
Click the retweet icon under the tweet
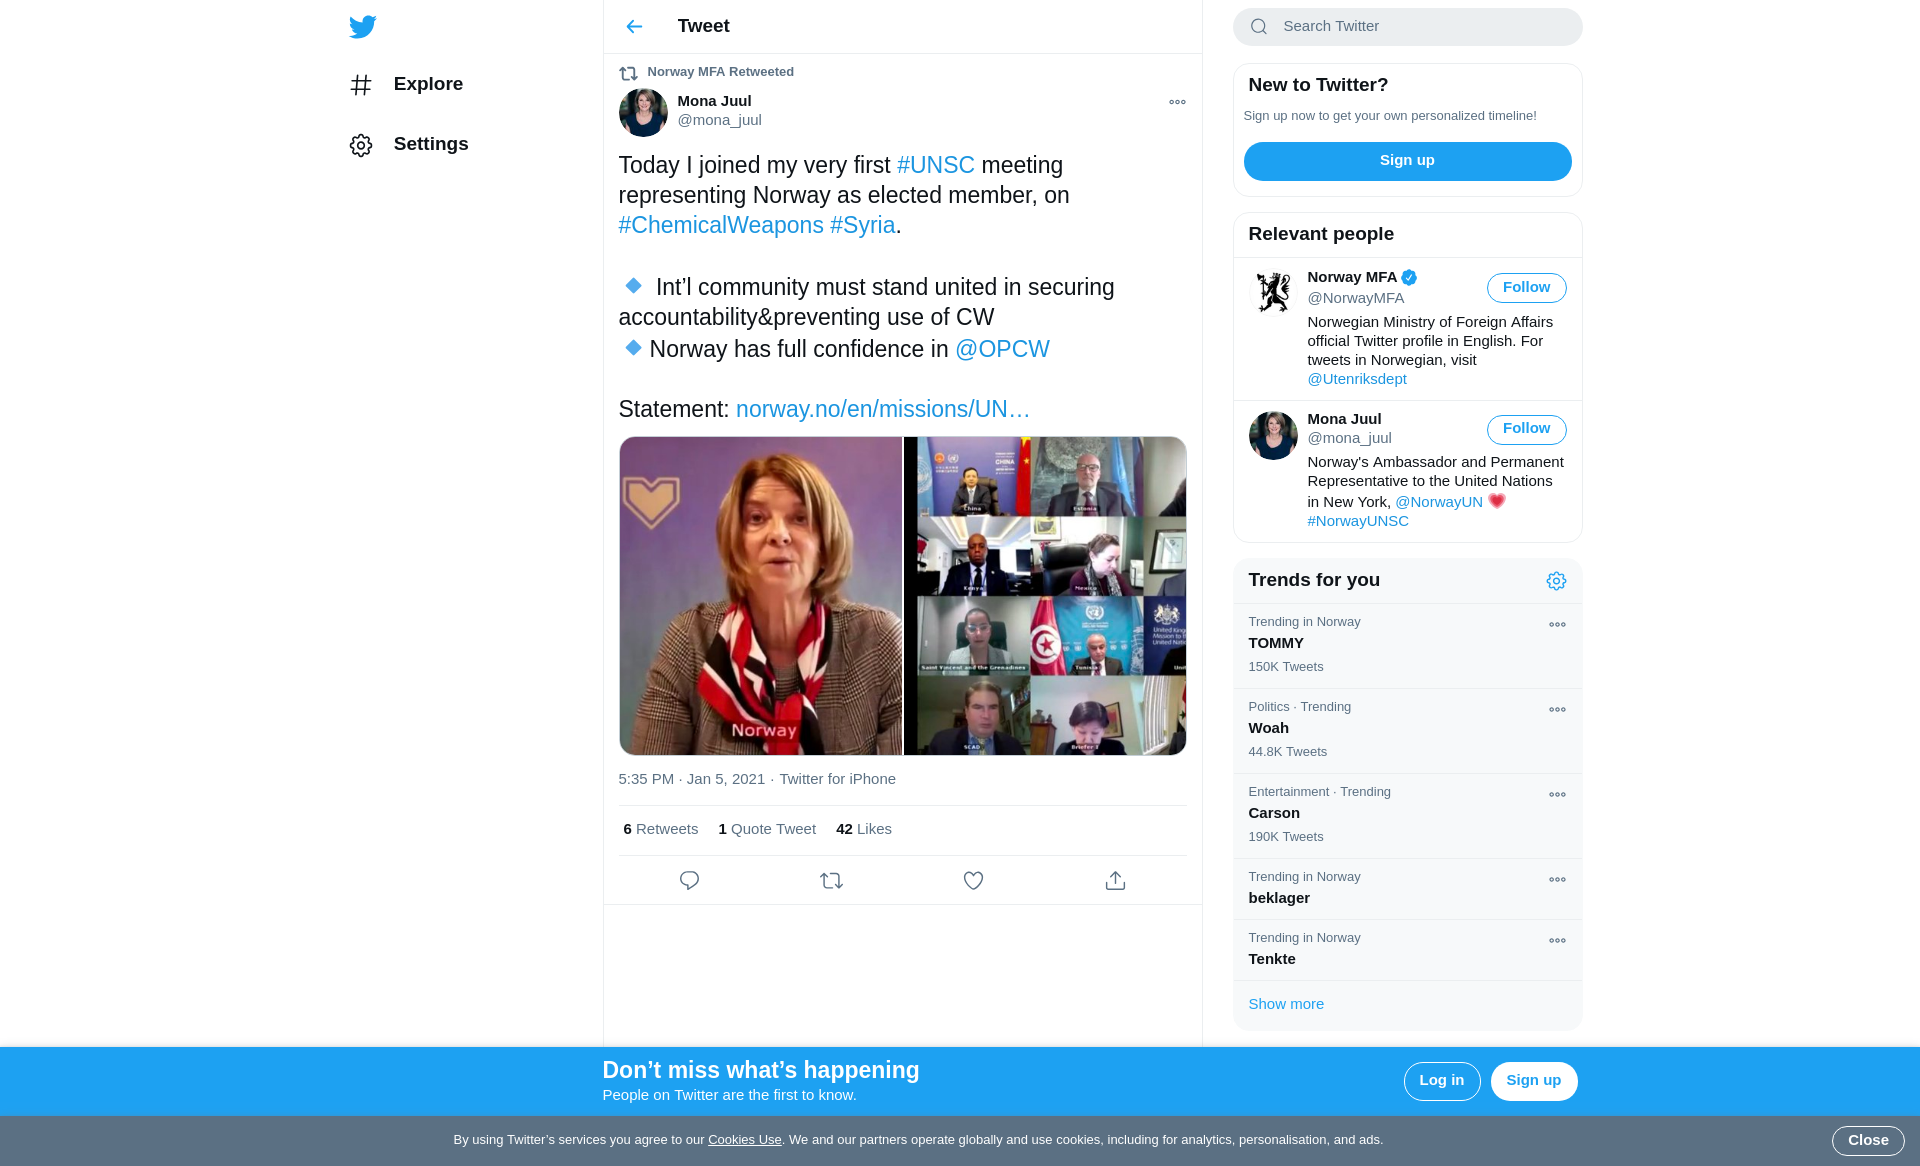(831, 881)
